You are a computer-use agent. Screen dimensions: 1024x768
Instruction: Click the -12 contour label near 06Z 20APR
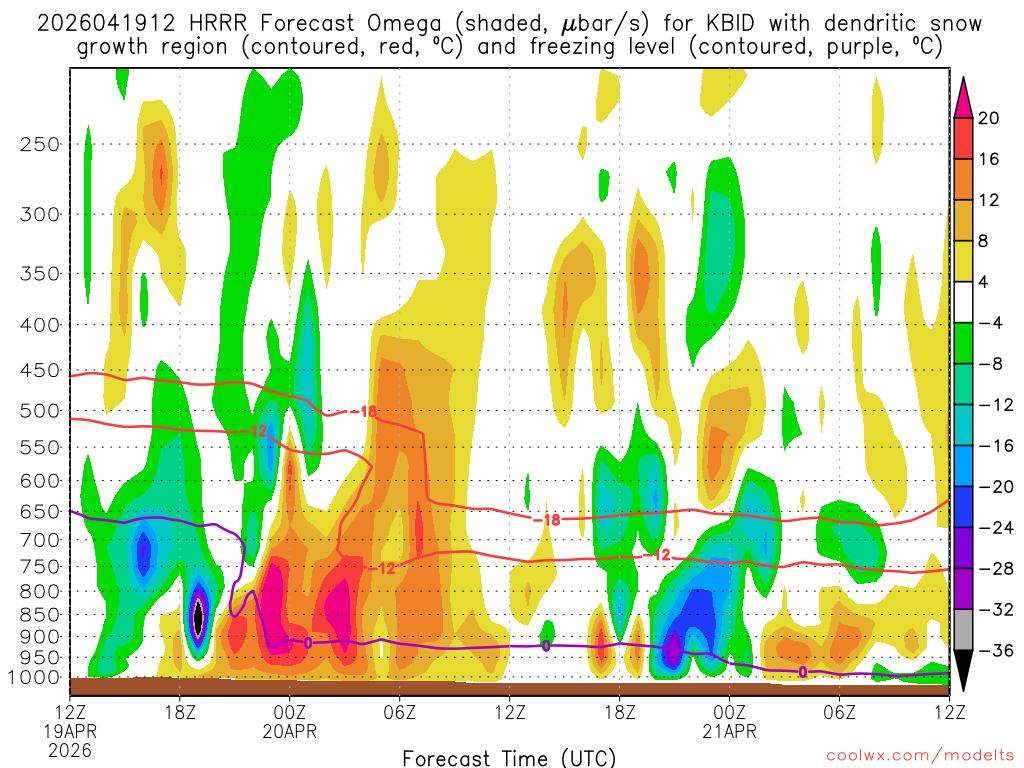click(382, 568)
